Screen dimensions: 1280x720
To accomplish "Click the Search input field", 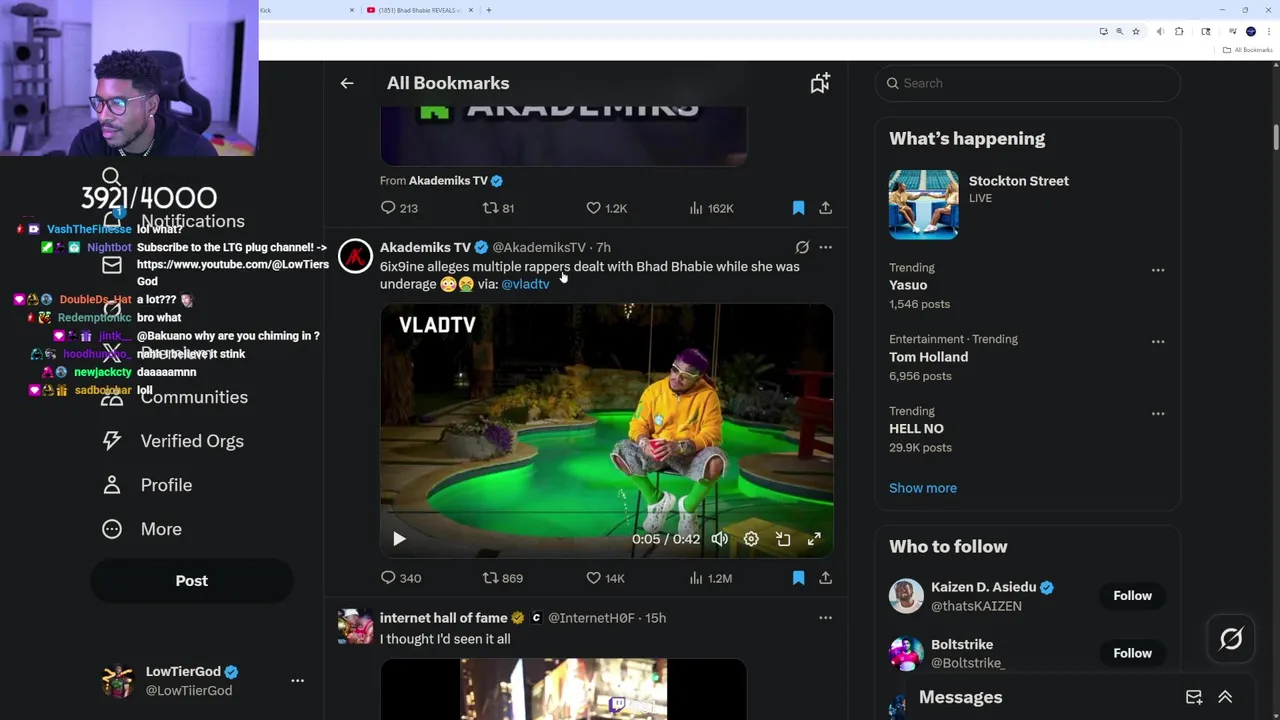I will pyautogui.click(x=1028, y=84).
